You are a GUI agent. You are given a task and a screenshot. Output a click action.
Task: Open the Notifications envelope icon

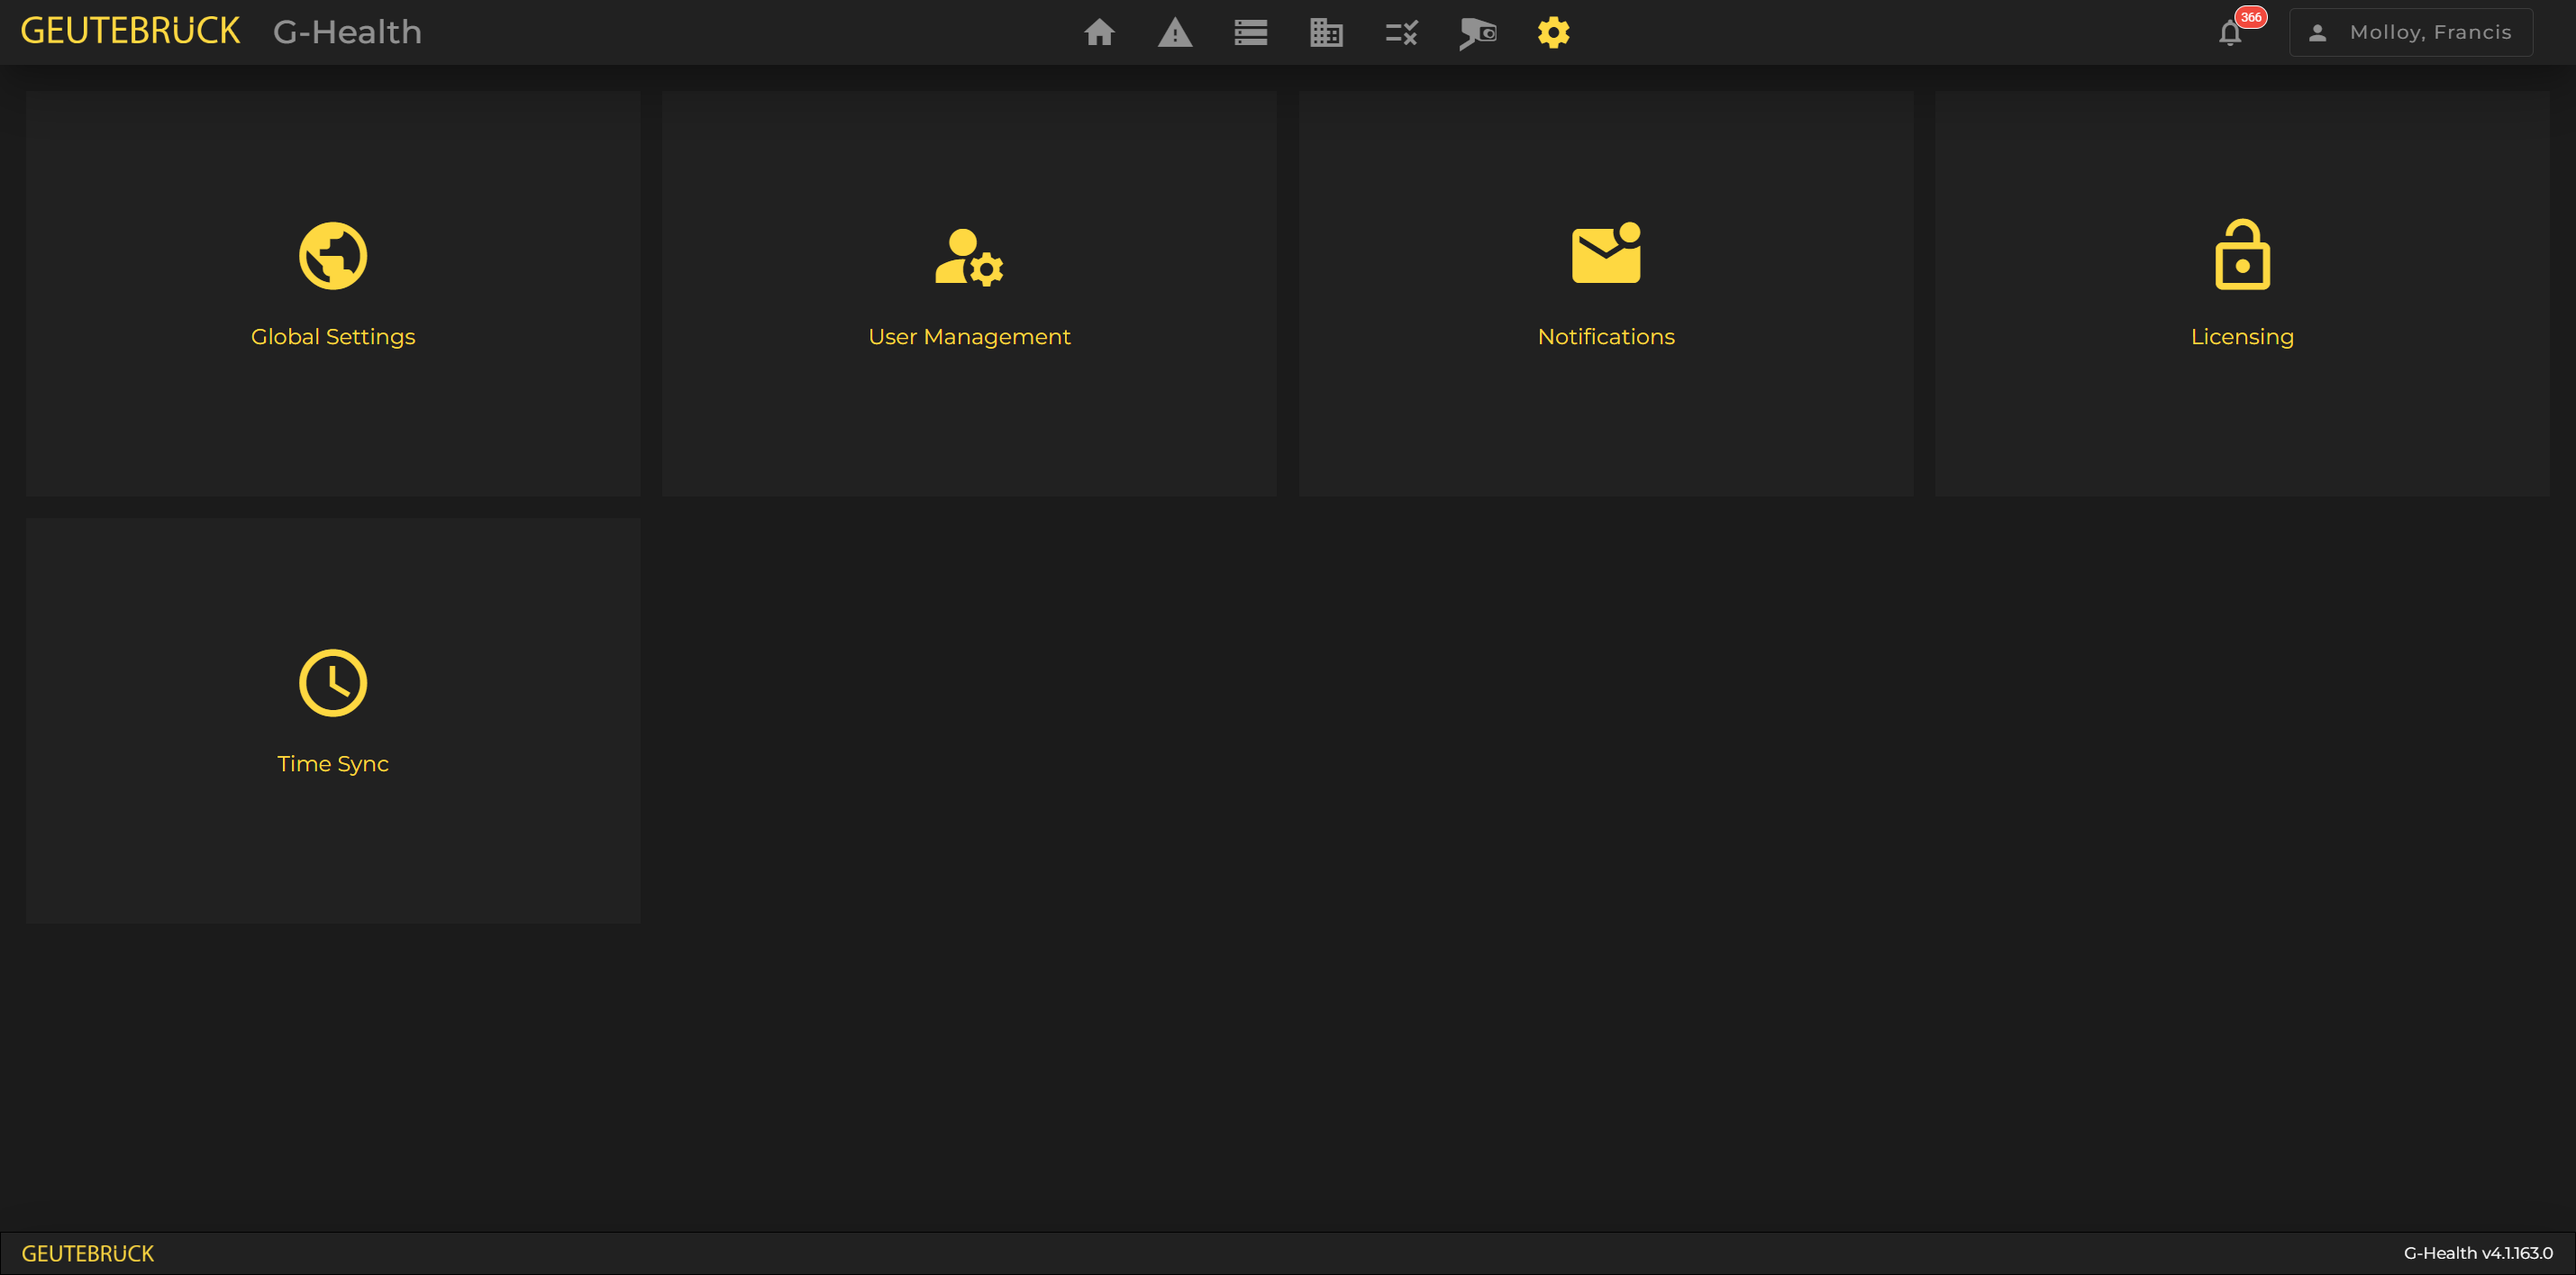(1605, 255)
